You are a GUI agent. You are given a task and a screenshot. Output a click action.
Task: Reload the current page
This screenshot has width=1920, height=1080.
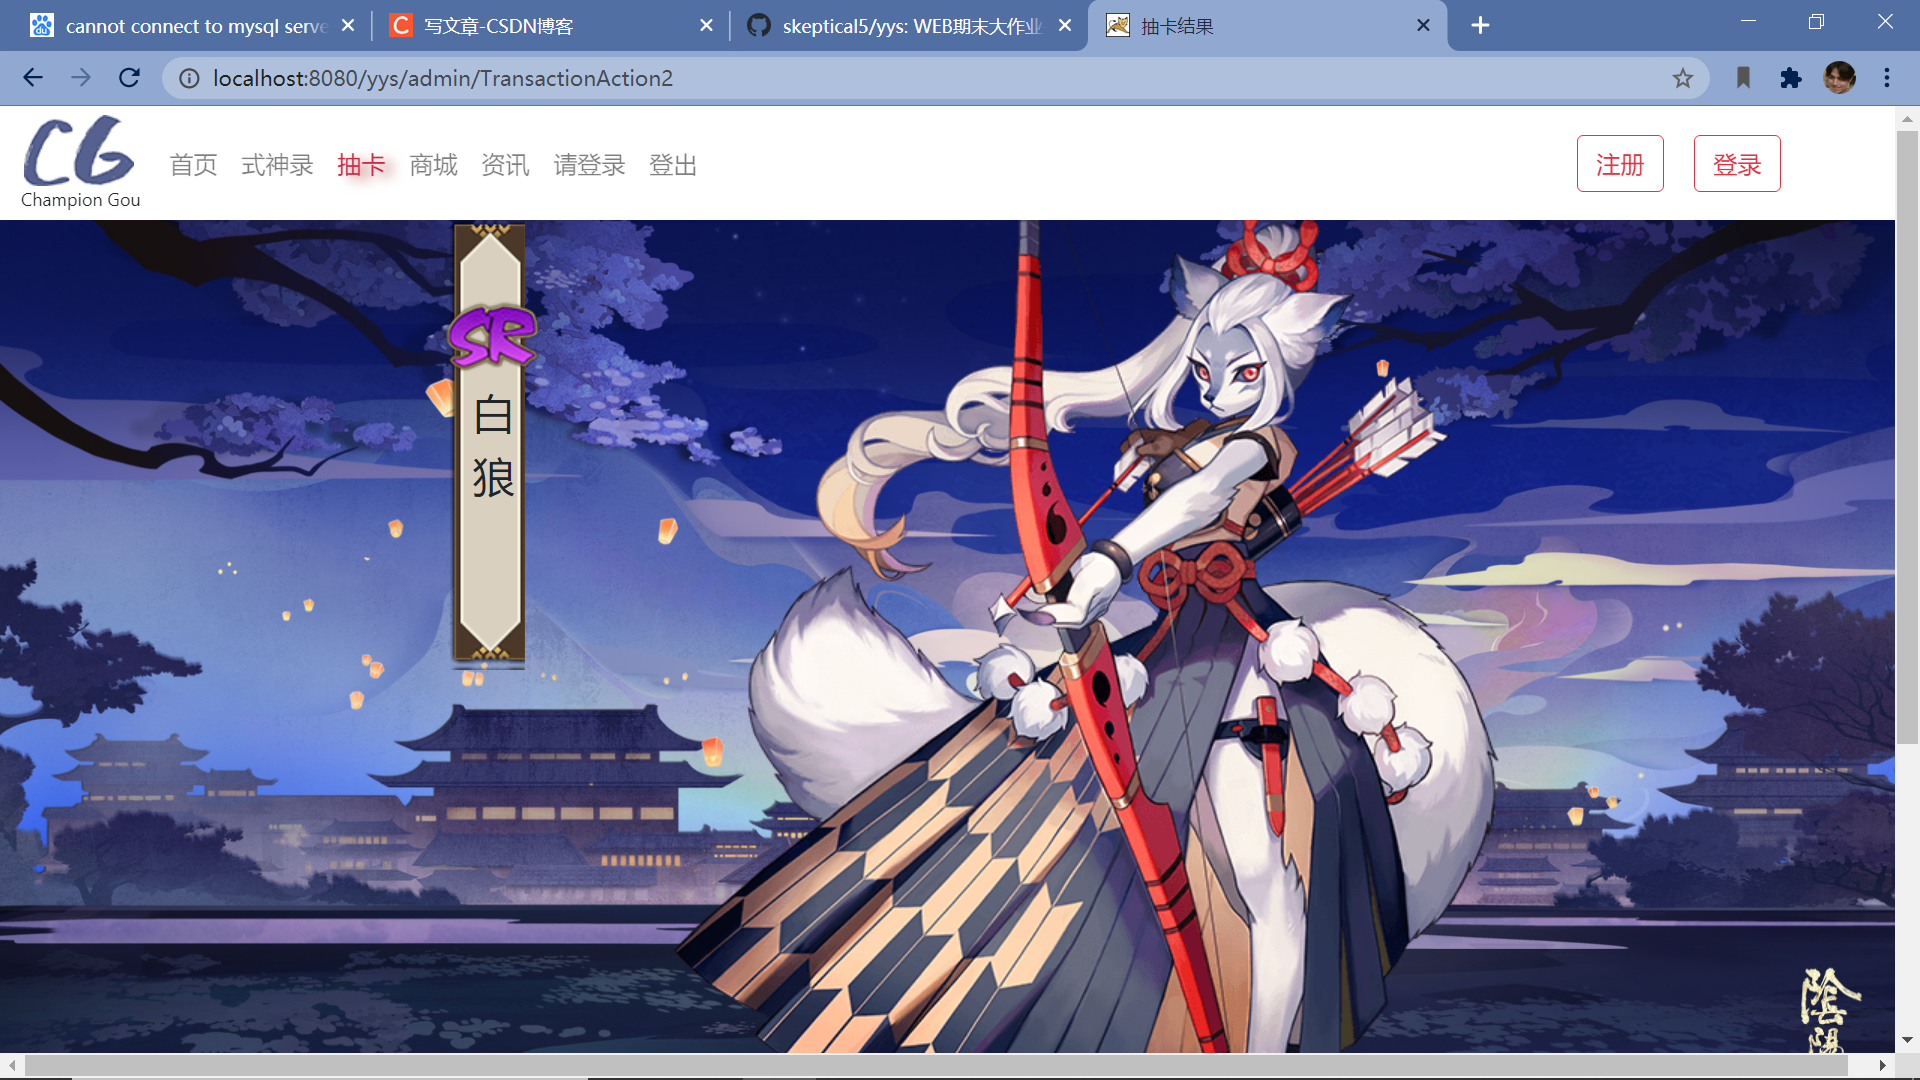(129, 78)
